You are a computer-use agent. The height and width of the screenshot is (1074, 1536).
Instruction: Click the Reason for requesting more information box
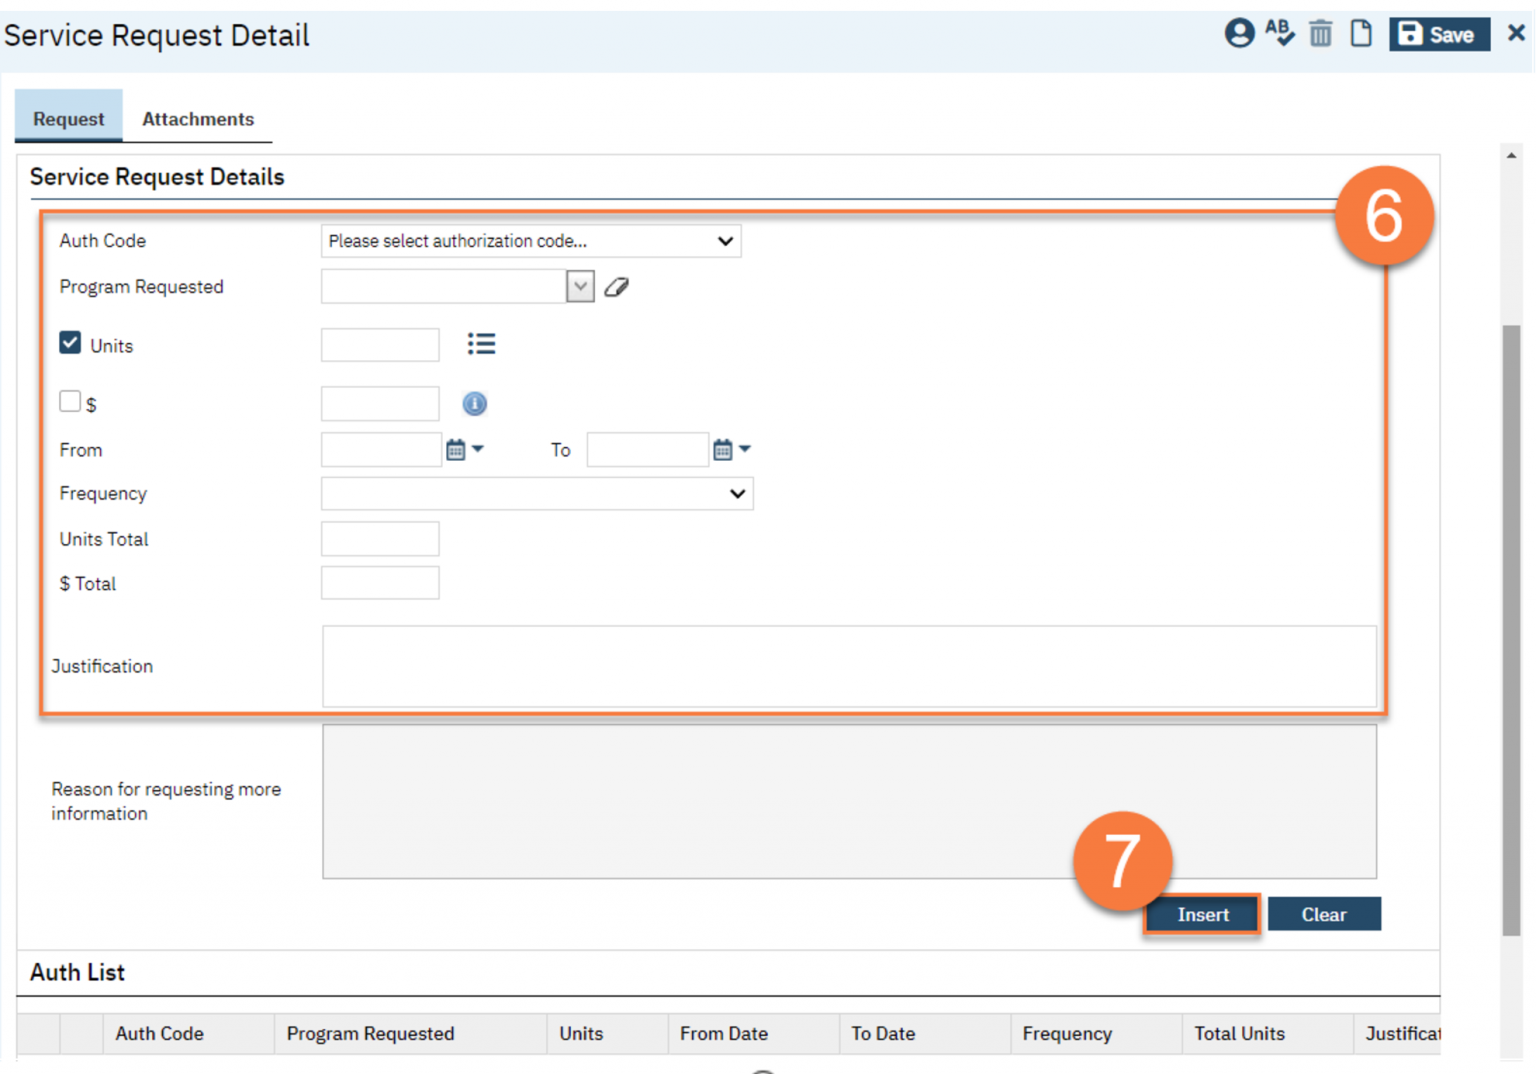[x=849, y=802]
